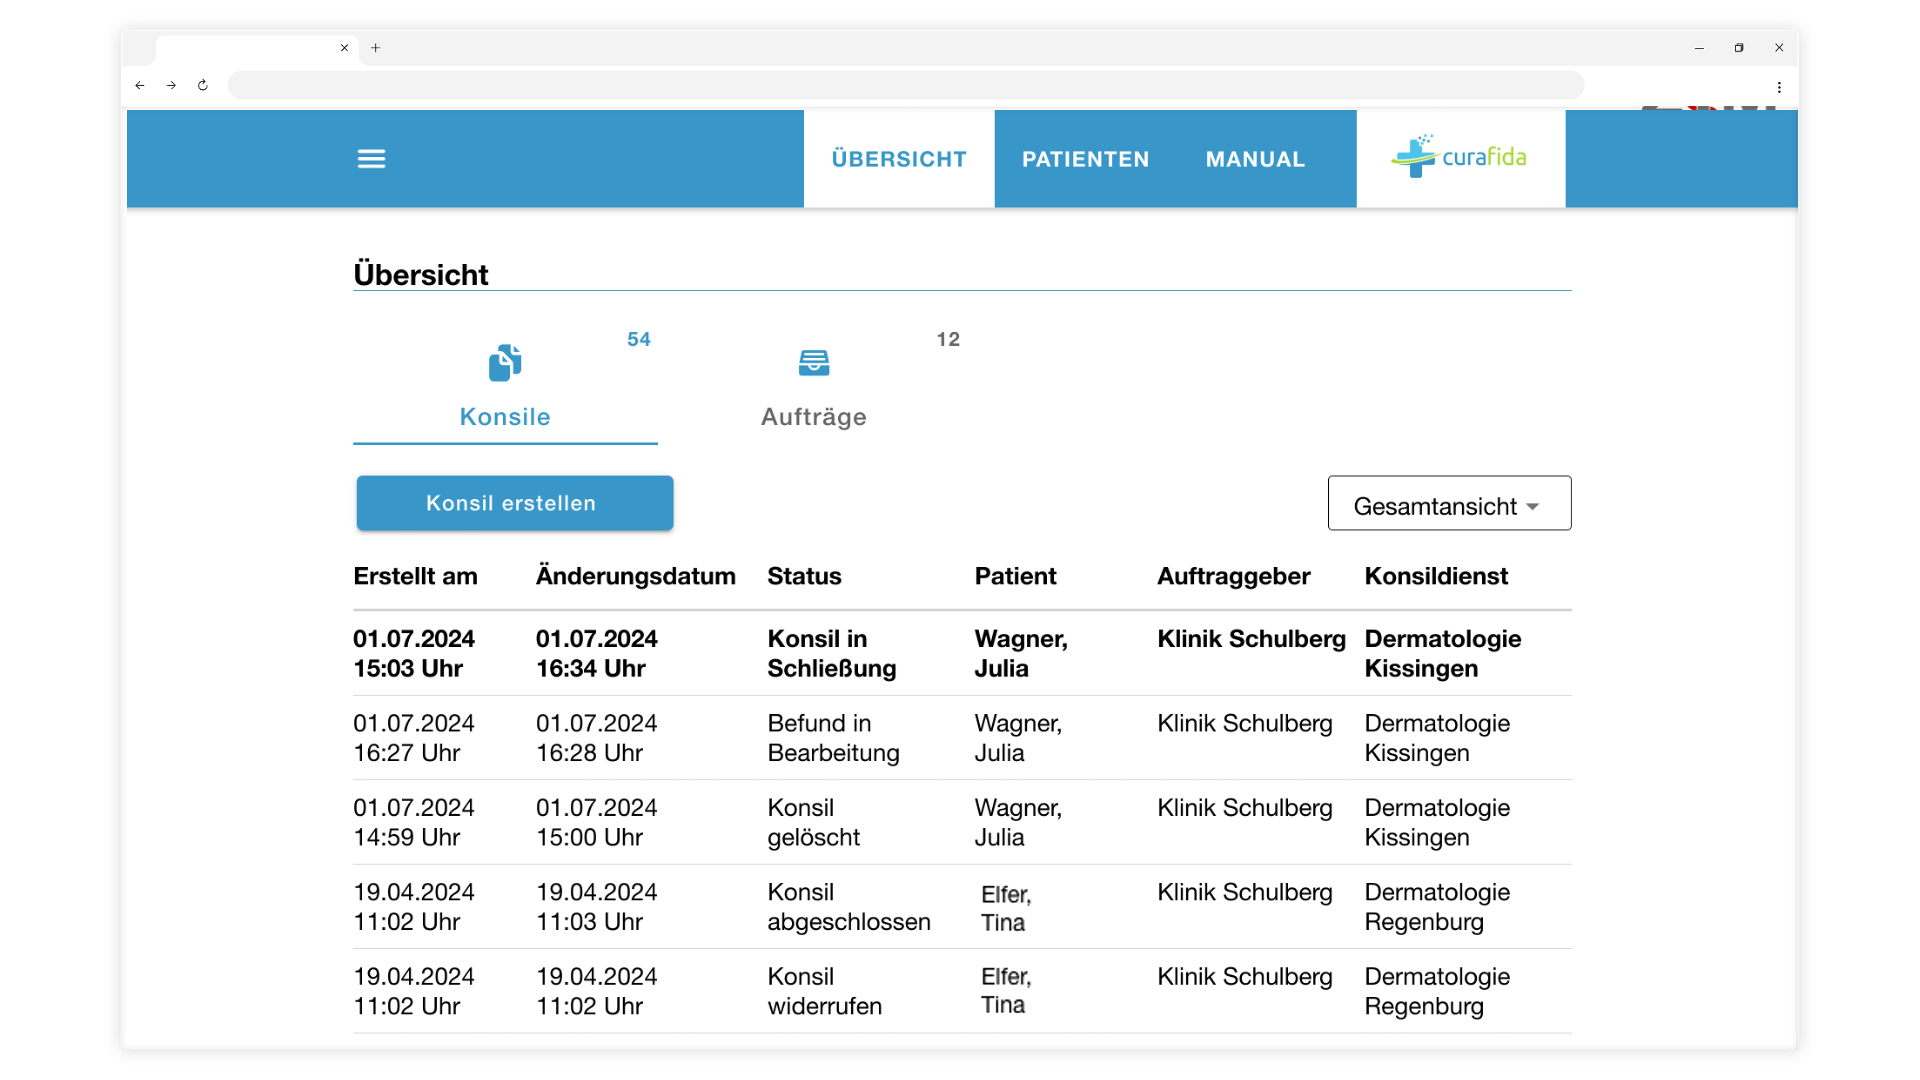Click the Aufträge count badge 12

pyautogui.click(x=948, y=339)
